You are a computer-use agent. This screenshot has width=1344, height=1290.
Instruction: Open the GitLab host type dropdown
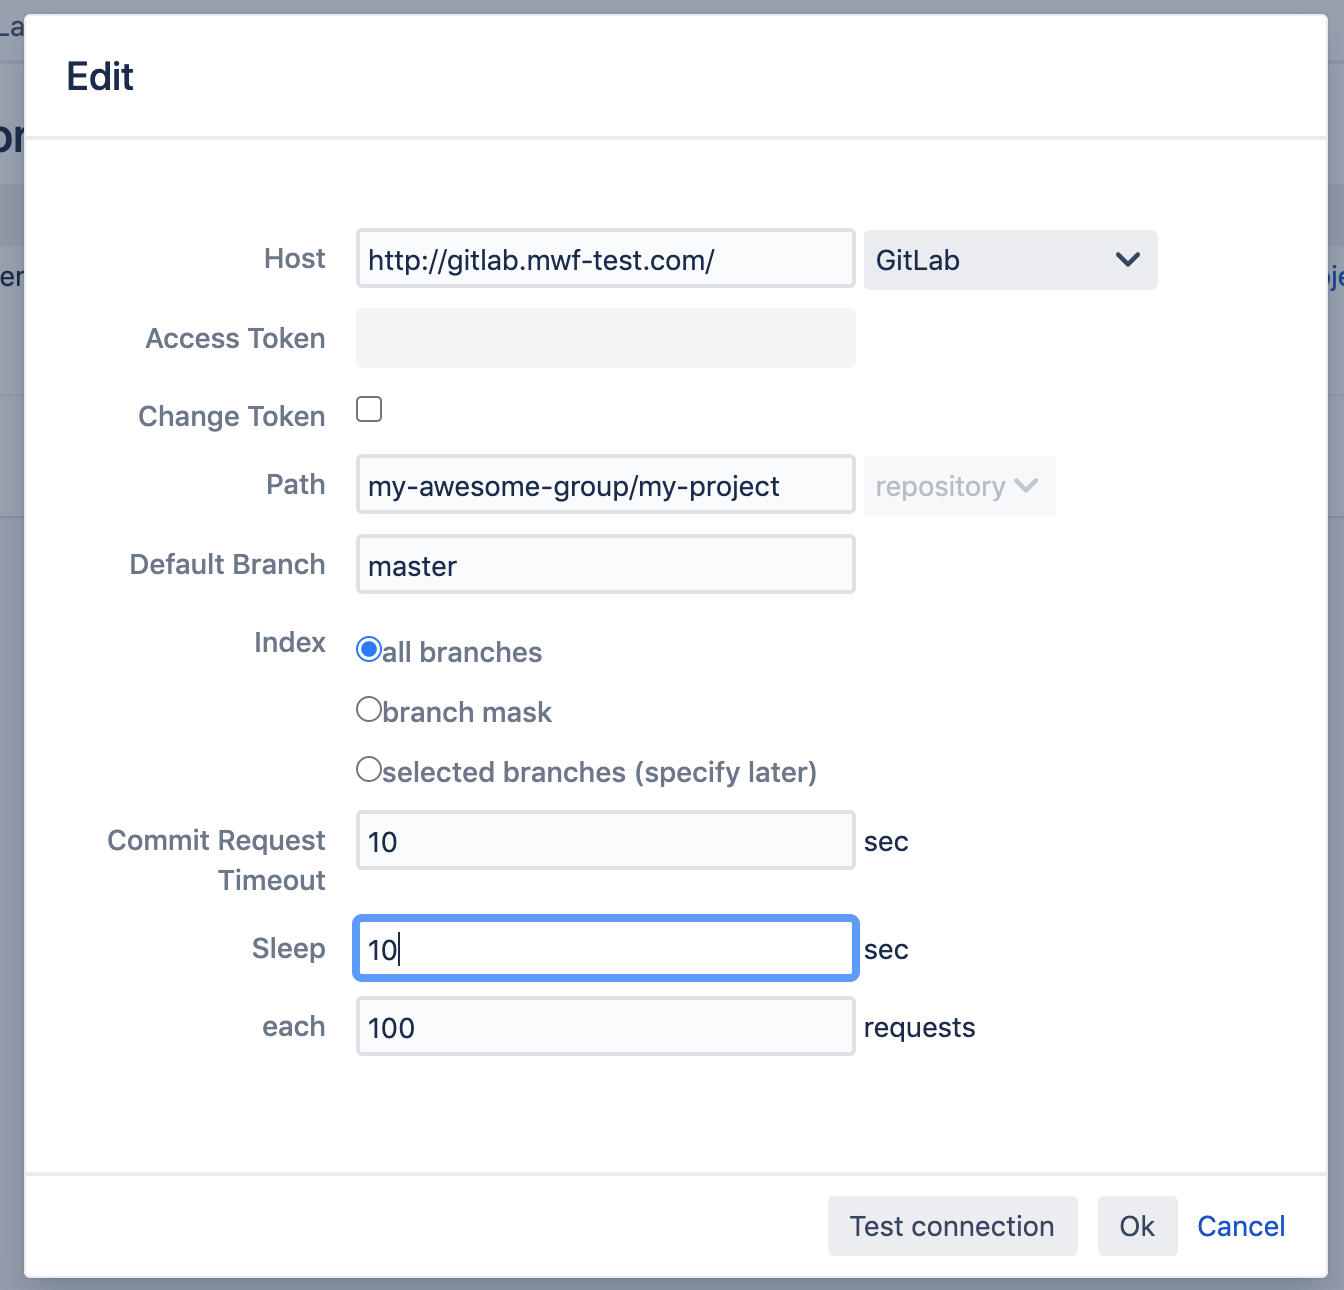[x=1010, y=260]
